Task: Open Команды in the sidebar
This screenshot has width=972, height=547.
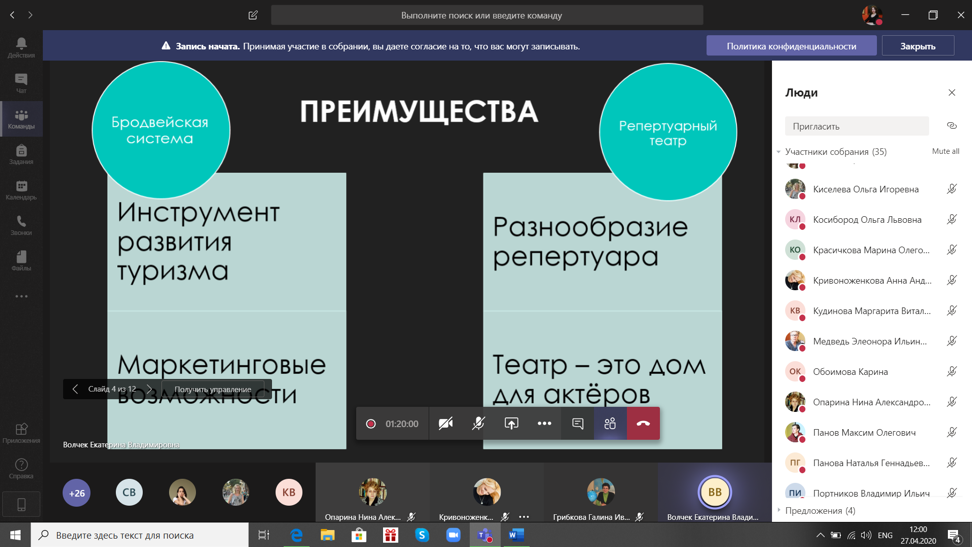Action: tap(21, 119)
